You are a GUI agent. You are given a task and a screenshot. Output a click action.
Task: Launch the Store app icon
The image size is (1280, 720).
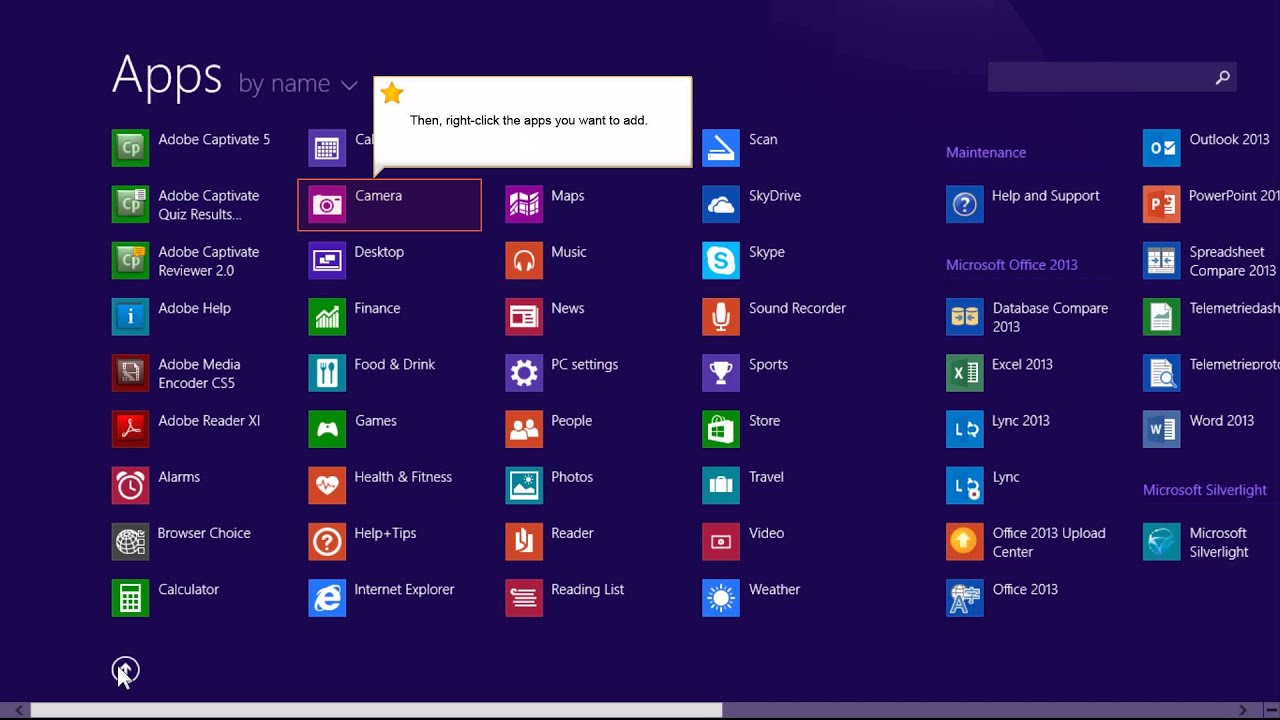click(x=721, y=429)
